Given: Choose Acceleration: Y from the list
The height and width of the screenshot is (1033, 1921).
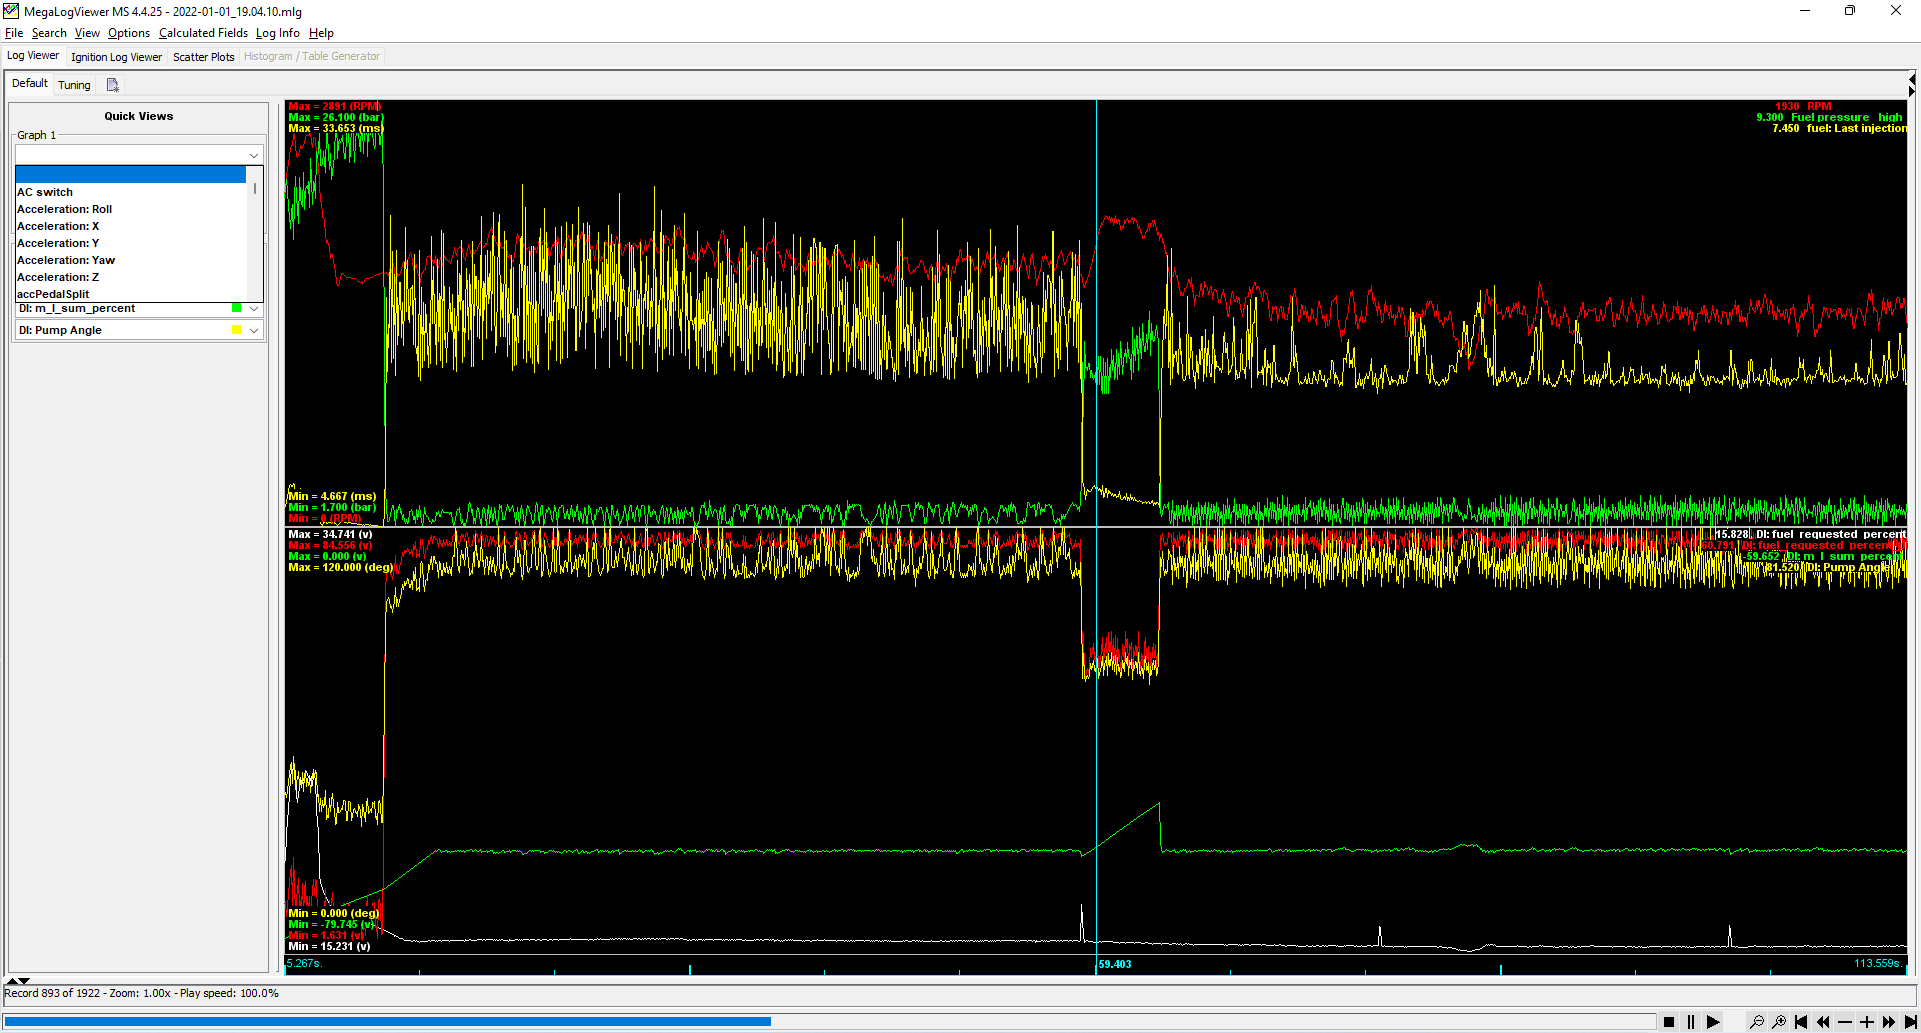Looking at the screenshot, I should [x=130, y=243].
